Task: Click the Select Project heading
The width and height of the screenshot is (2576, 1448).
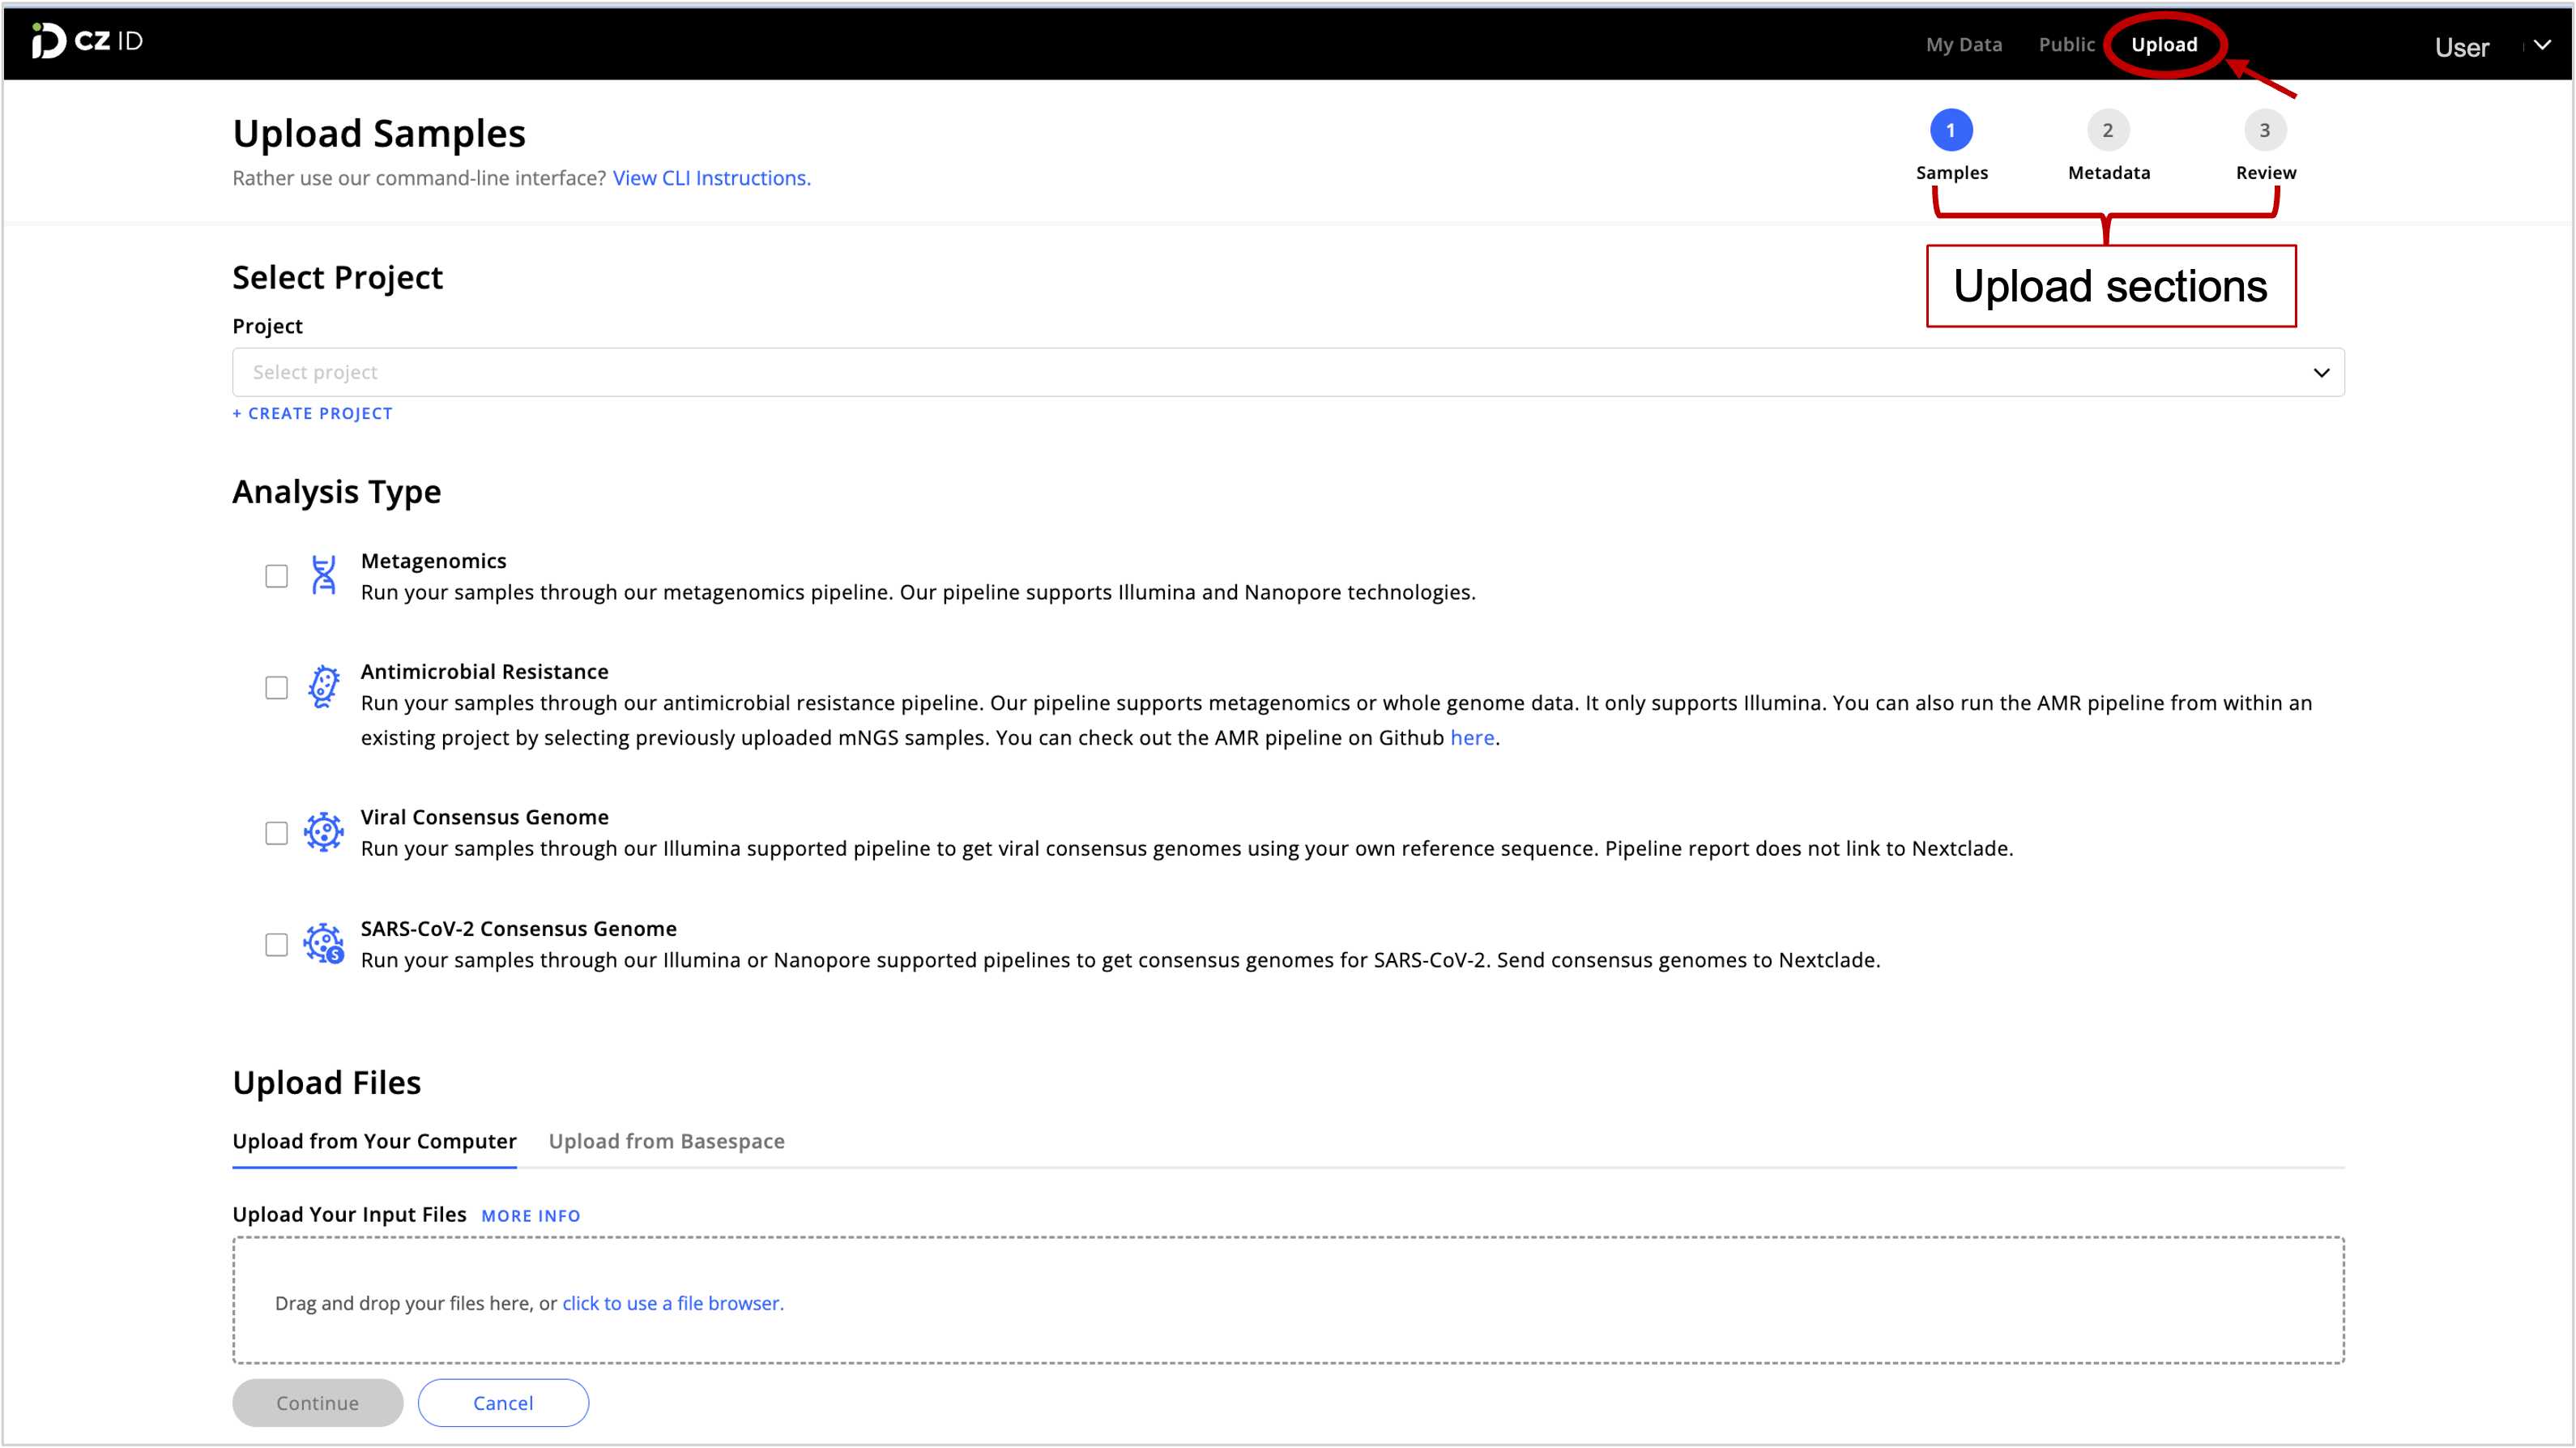Action: point(337,278)
